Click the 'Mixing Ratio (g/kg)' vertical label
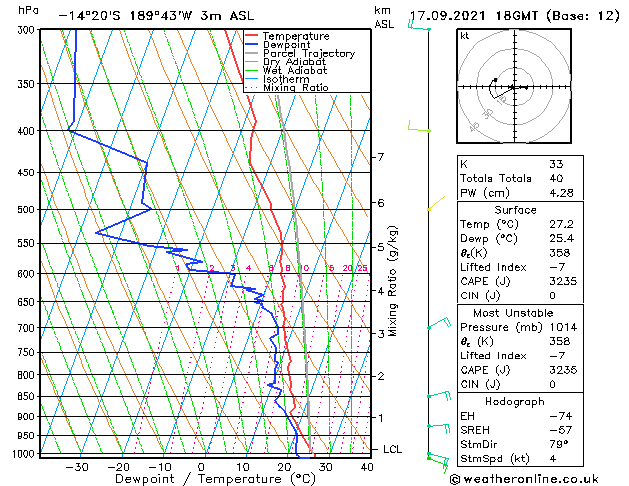 tap(392, 281)
